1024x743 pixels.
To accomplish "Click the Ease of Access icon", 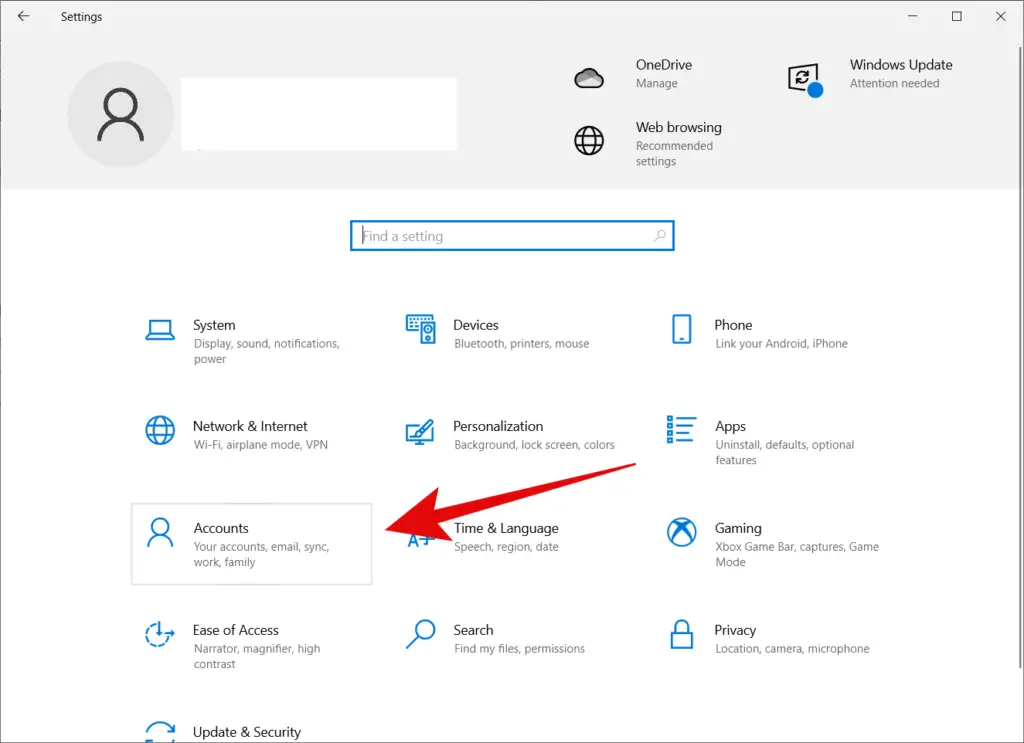I will click(160, 634).
